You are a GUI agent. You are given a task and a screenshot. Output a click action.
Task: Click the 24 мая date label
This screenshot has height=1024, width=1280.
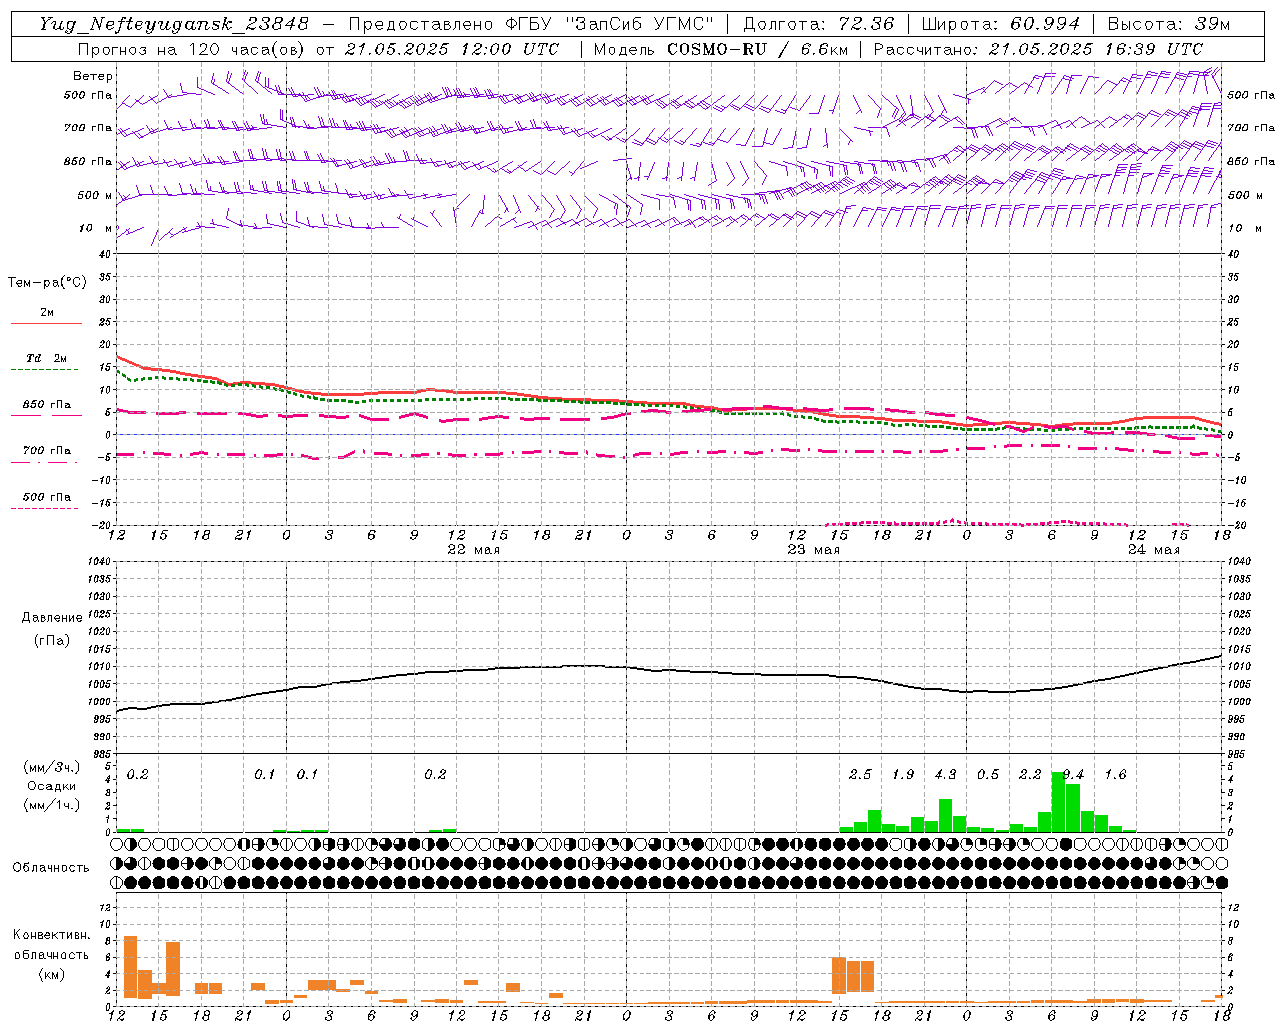(x=1153, y=550)
